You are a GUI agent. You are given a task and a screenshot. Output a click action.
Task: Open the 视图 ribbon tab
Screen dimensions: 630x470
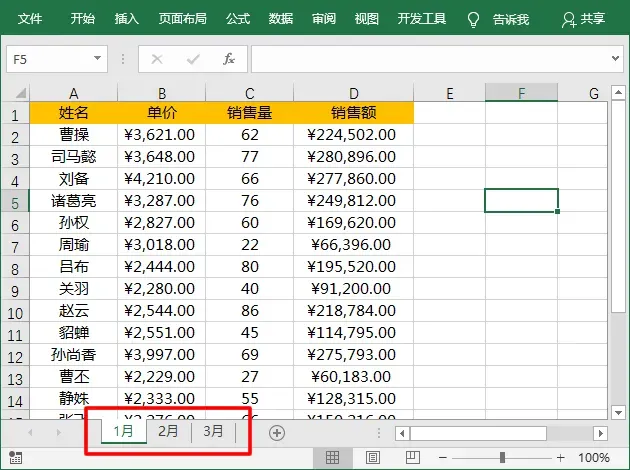366,19
